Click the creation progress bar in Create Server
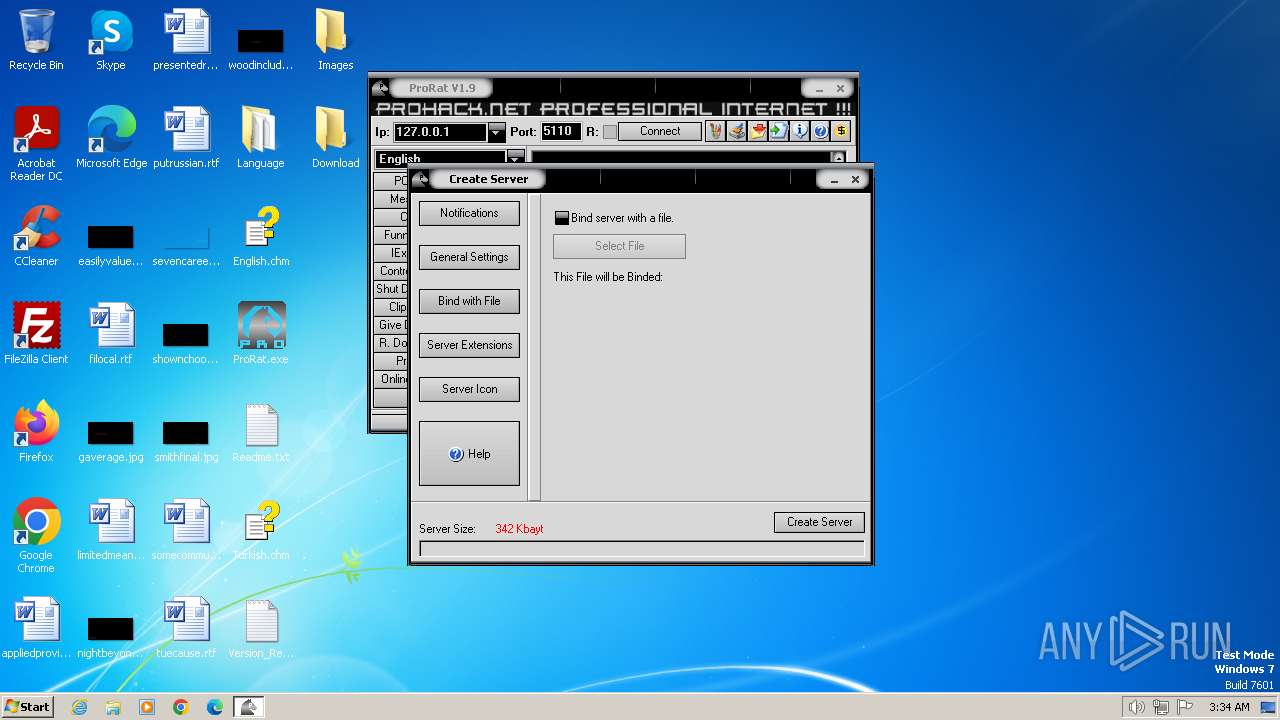 point(642,549)
